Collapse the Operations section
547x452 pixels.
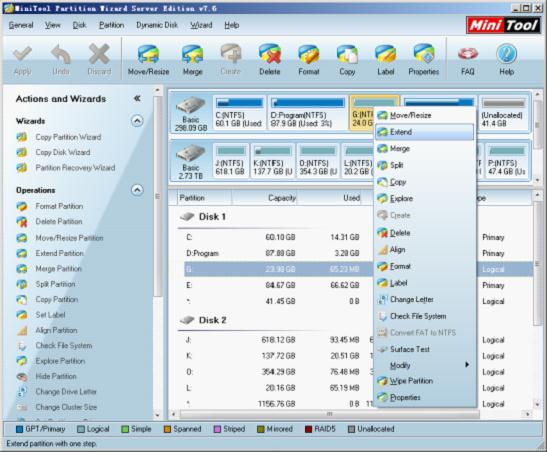point(137,190)
